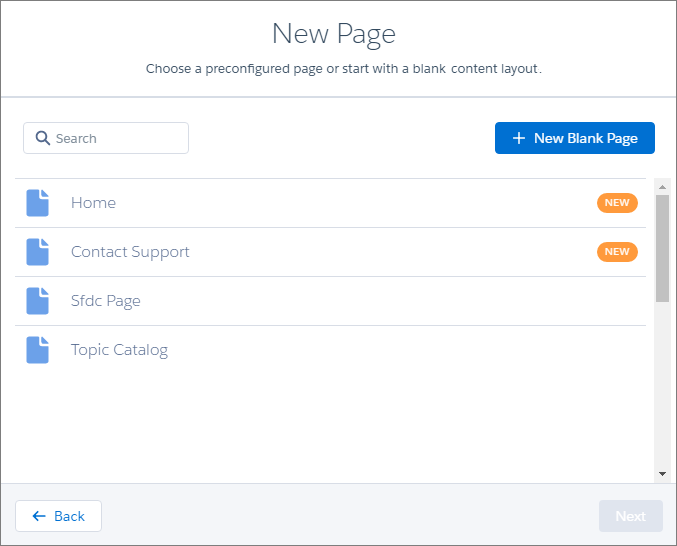Click the Home page file icon
677x546 pixels.
pos(38,203)
